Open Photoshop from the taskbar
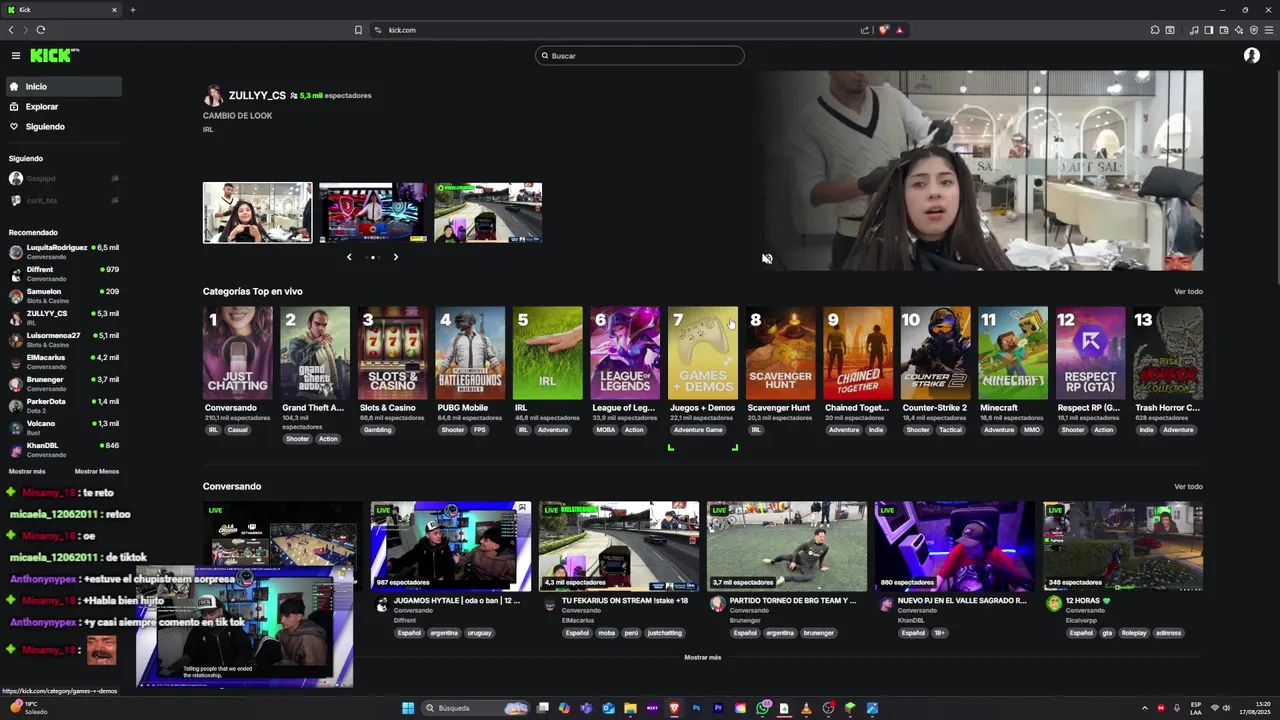Viewport: 1280px width, 720px height. [696, 708]
